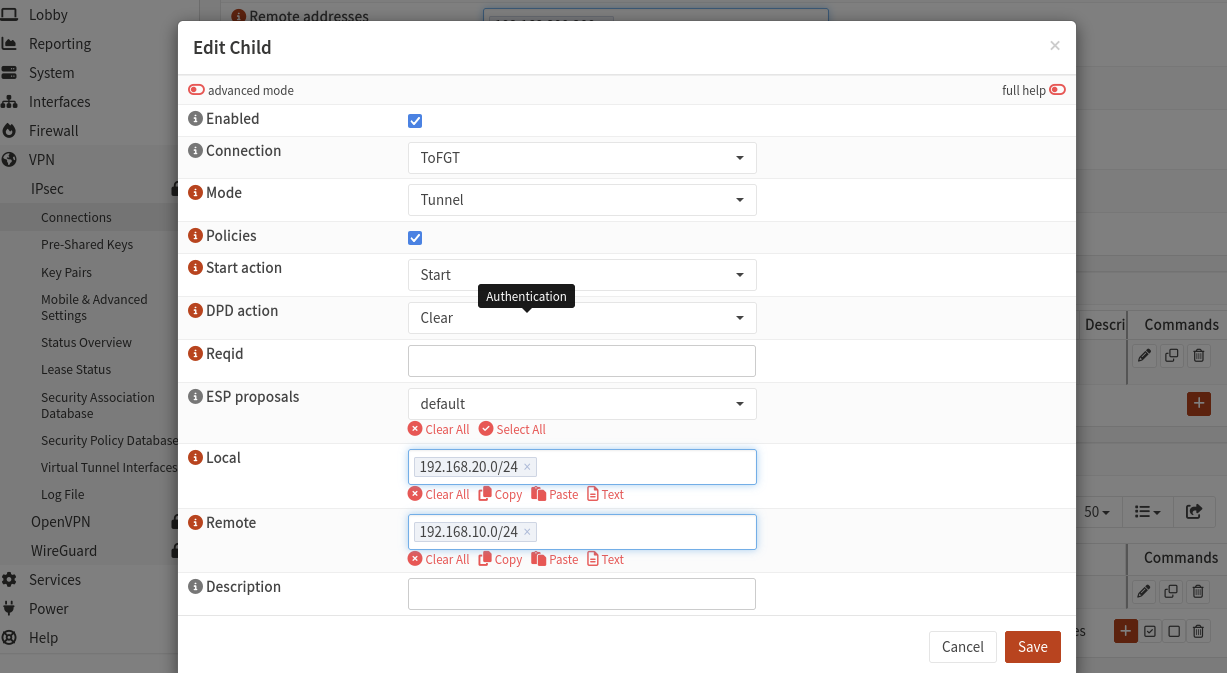Click the info icon beside Enabled
Image resolution: width=1227 pixels, height=673 pixels.
[x=196, y=119]
